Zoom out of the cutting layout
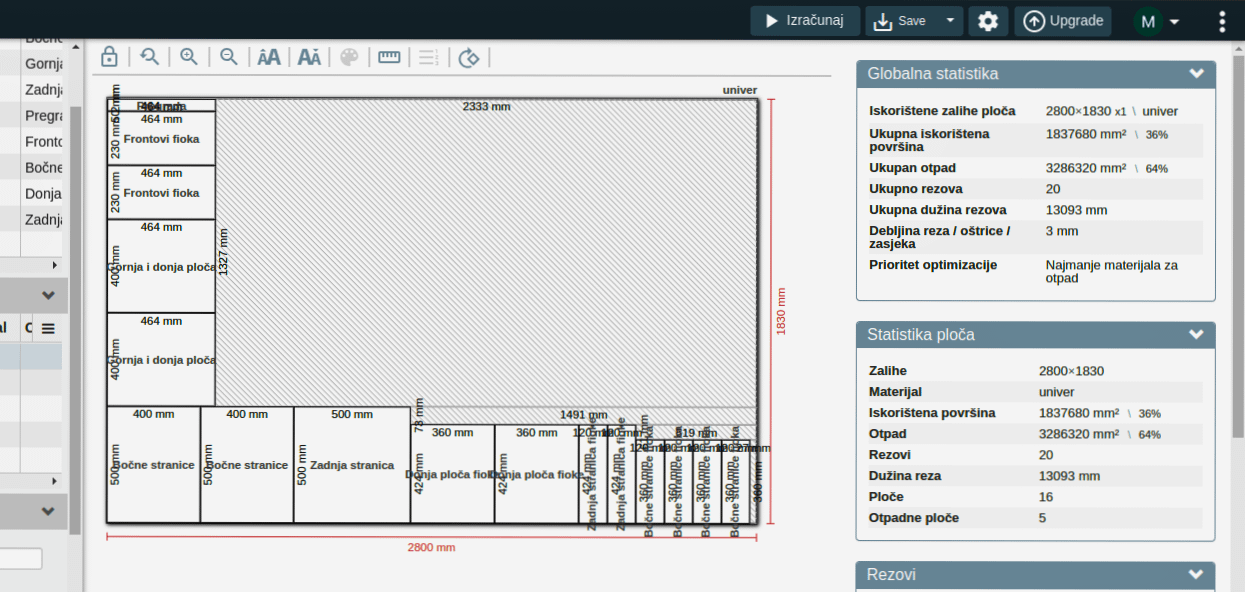This screenshot has width=1245, height=592. coord(229,57)
